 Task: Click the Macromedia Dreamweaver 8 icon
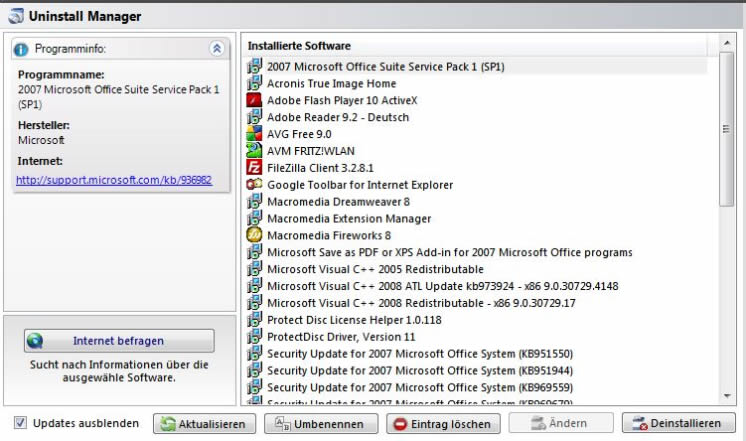coord(255,201)
